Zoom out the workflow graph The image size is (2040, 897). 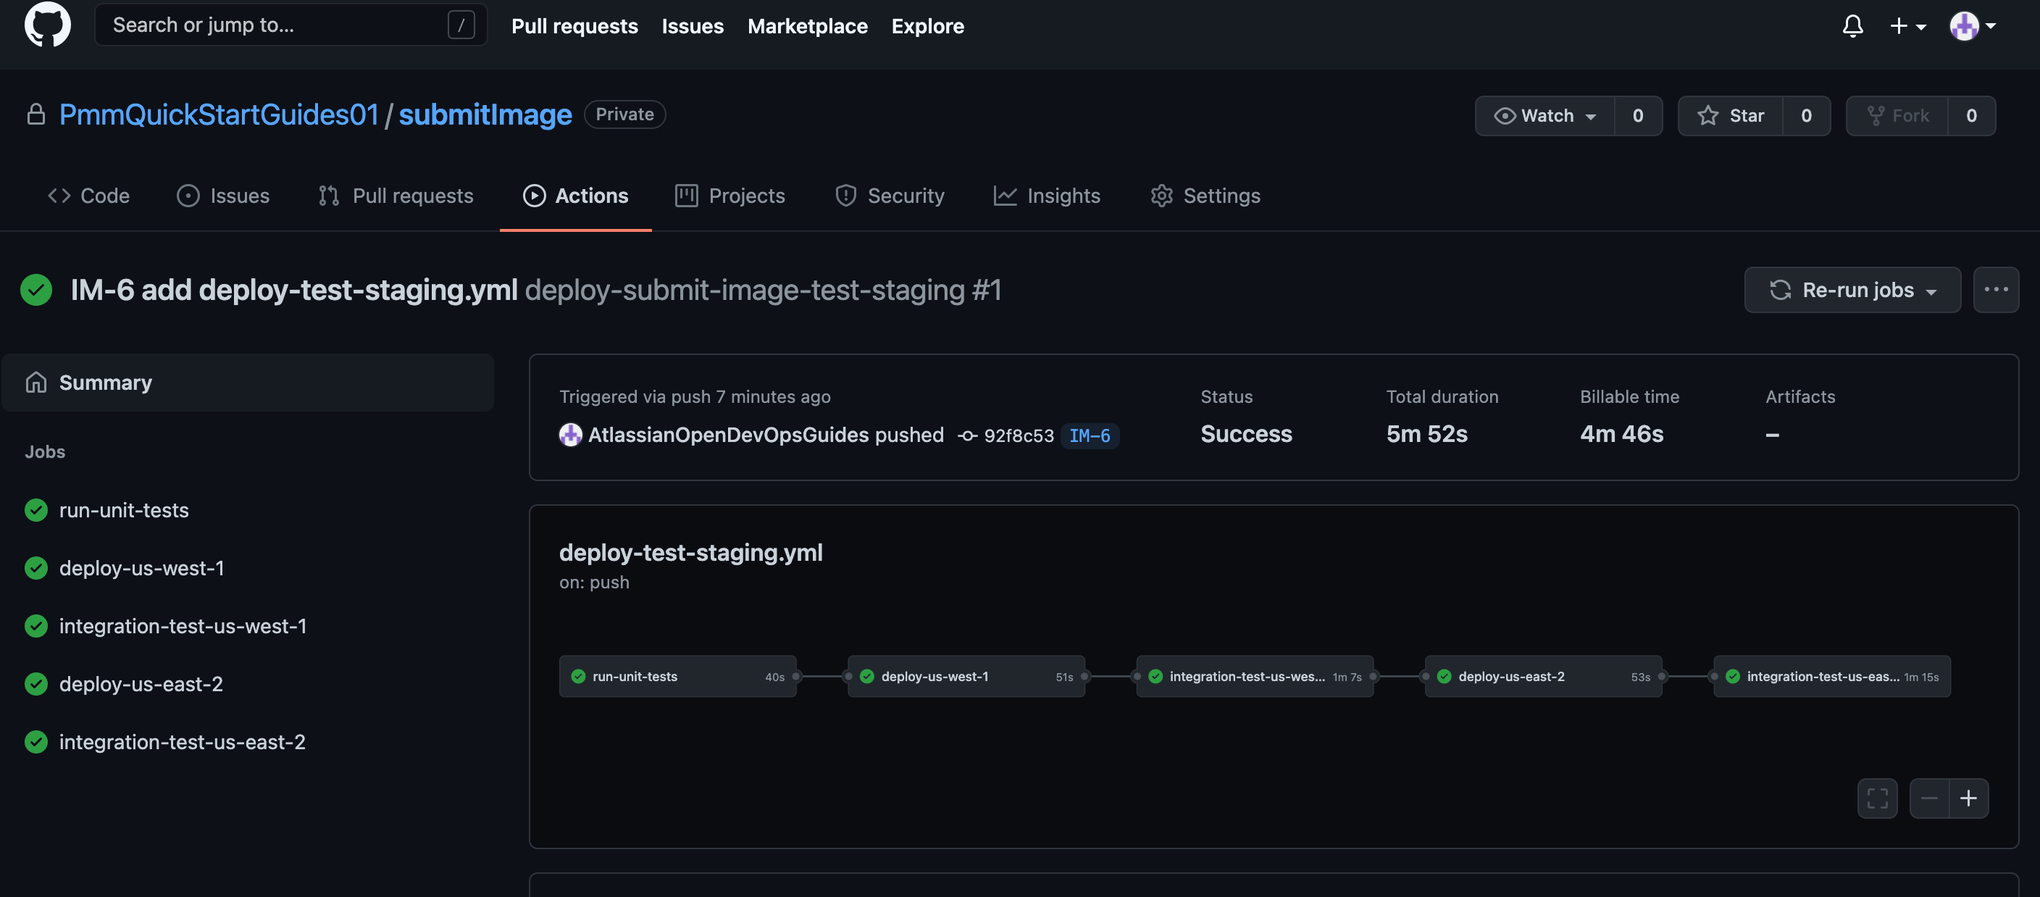click(x=1929, y=798)
